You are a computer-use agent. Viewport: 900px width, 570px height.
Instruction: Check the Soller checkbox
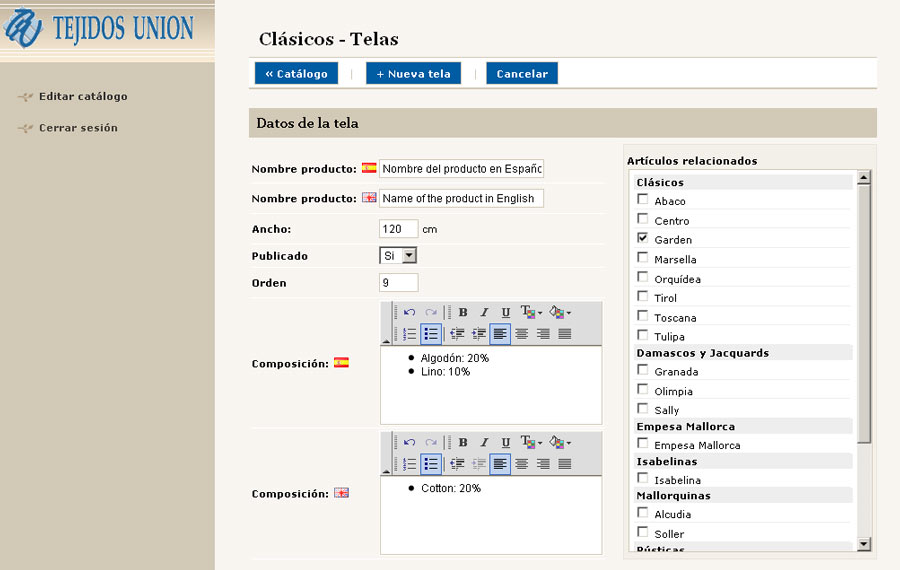[643, 532]
